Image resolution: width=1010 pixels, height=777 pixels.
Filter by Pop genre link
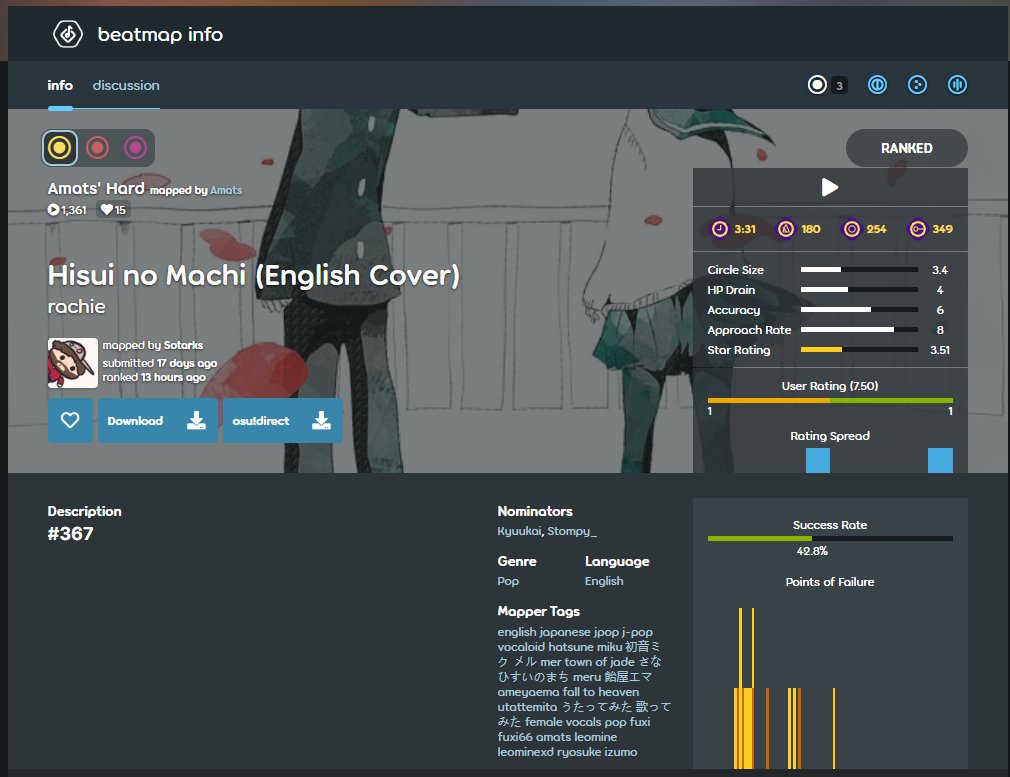[508, 581]
